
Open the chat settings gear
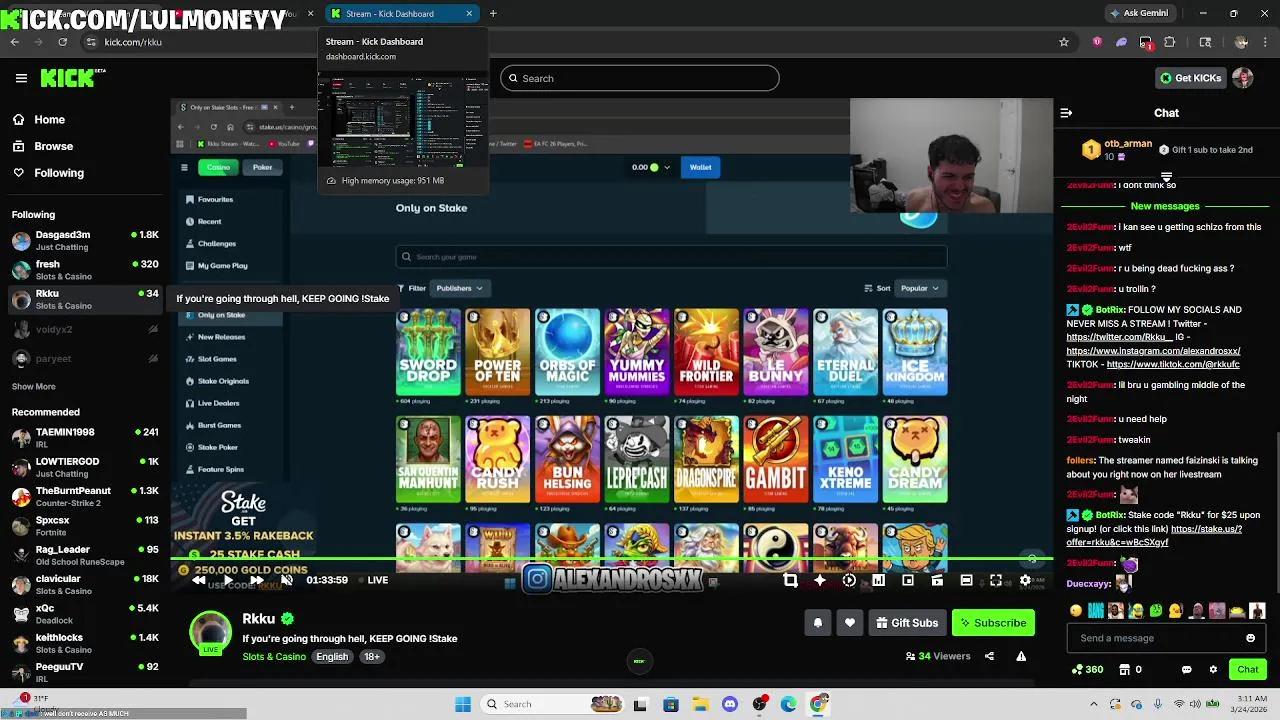coord(1213,669)
